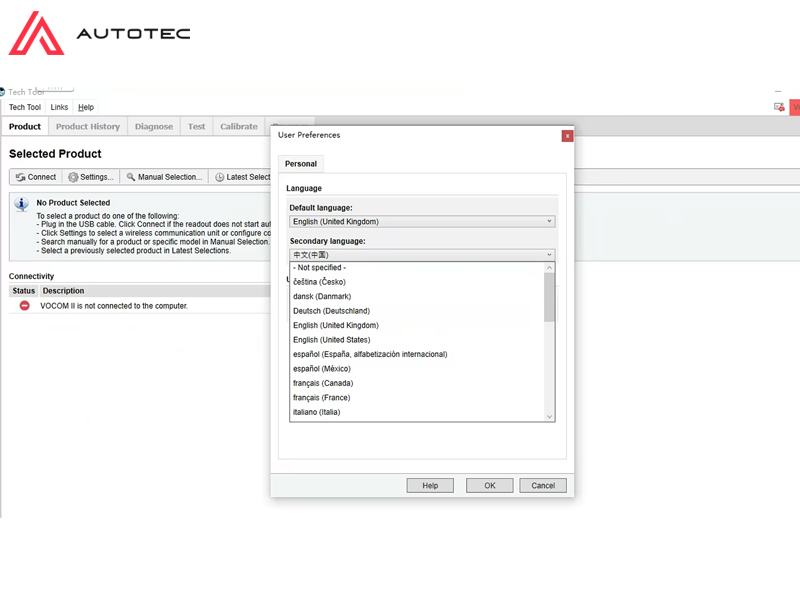Click the Help button in User Preferences

pyautogui.click(x=430, y=486)
